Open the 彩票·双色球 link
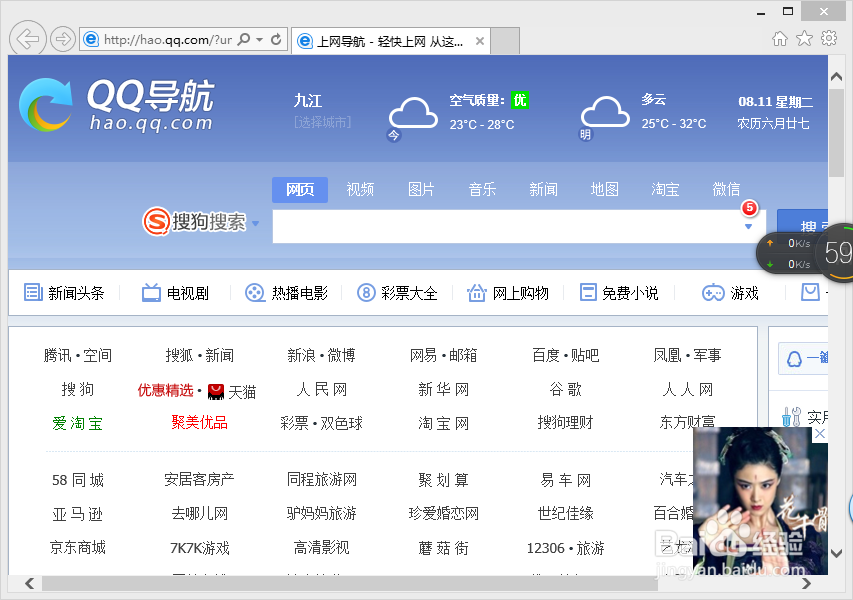 (x=322, y=423)
